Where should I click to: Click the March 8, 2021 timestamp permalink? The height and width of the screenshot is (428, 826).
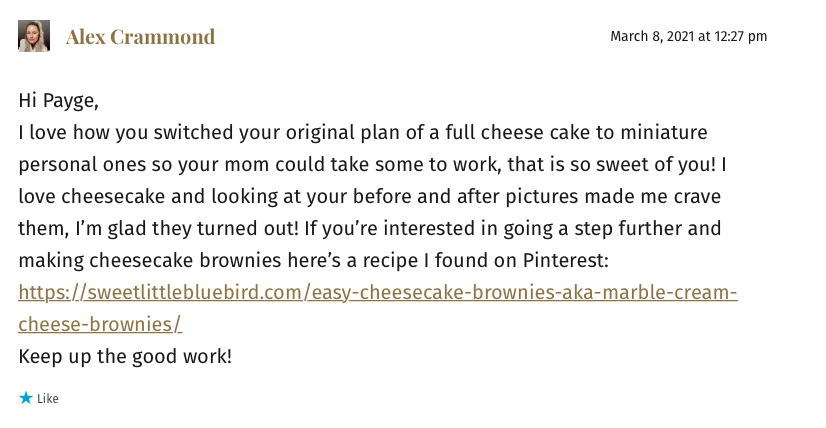[689, 36]
